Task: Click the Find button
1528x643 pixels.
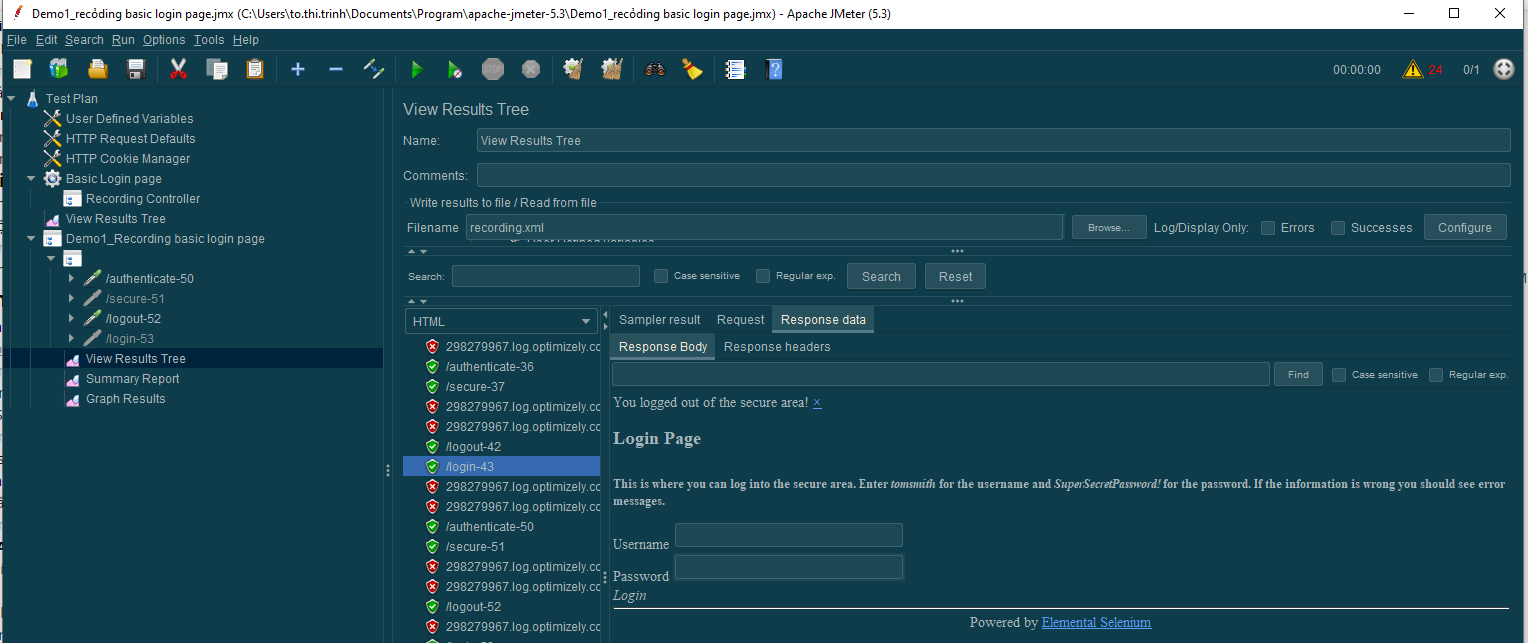Action: [1298, 375]
